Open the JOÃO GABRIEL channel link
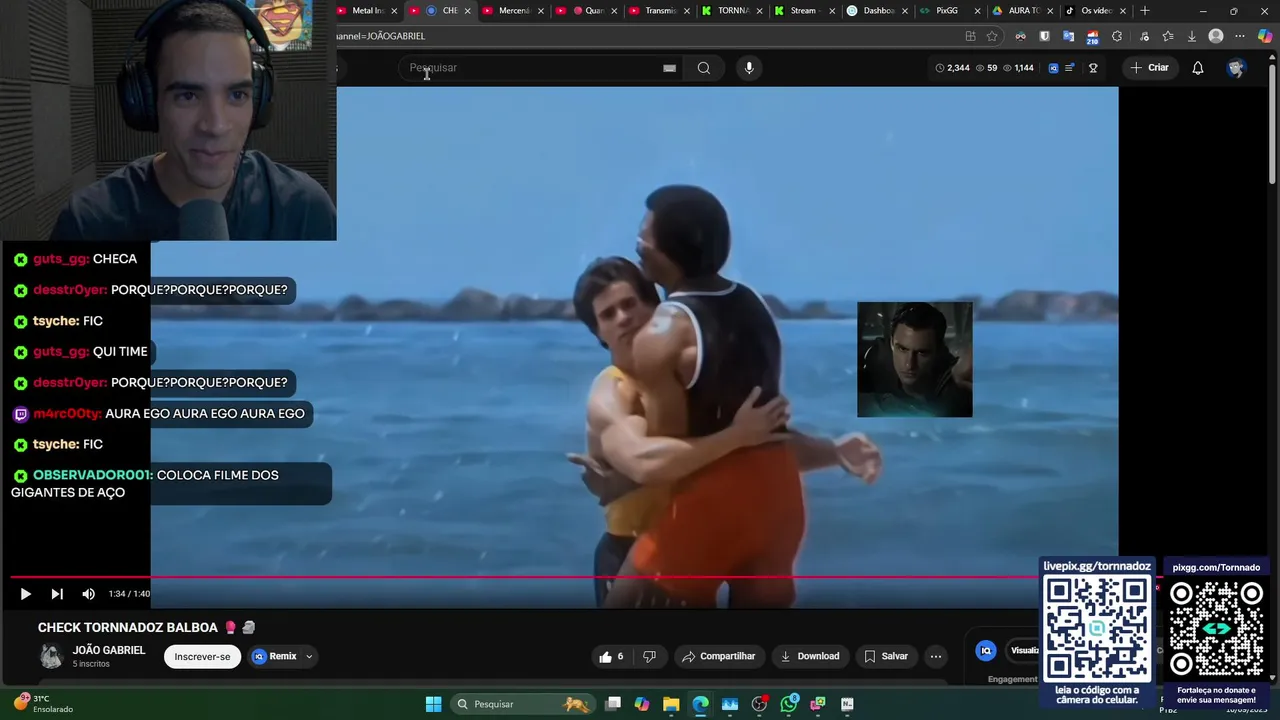Image resolution: width=1280 pixels, height=720 pixels. tap(109, 650)
